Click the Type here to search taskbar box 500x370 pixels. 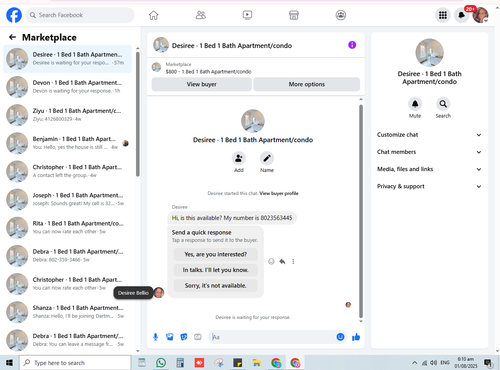point(75,363)
